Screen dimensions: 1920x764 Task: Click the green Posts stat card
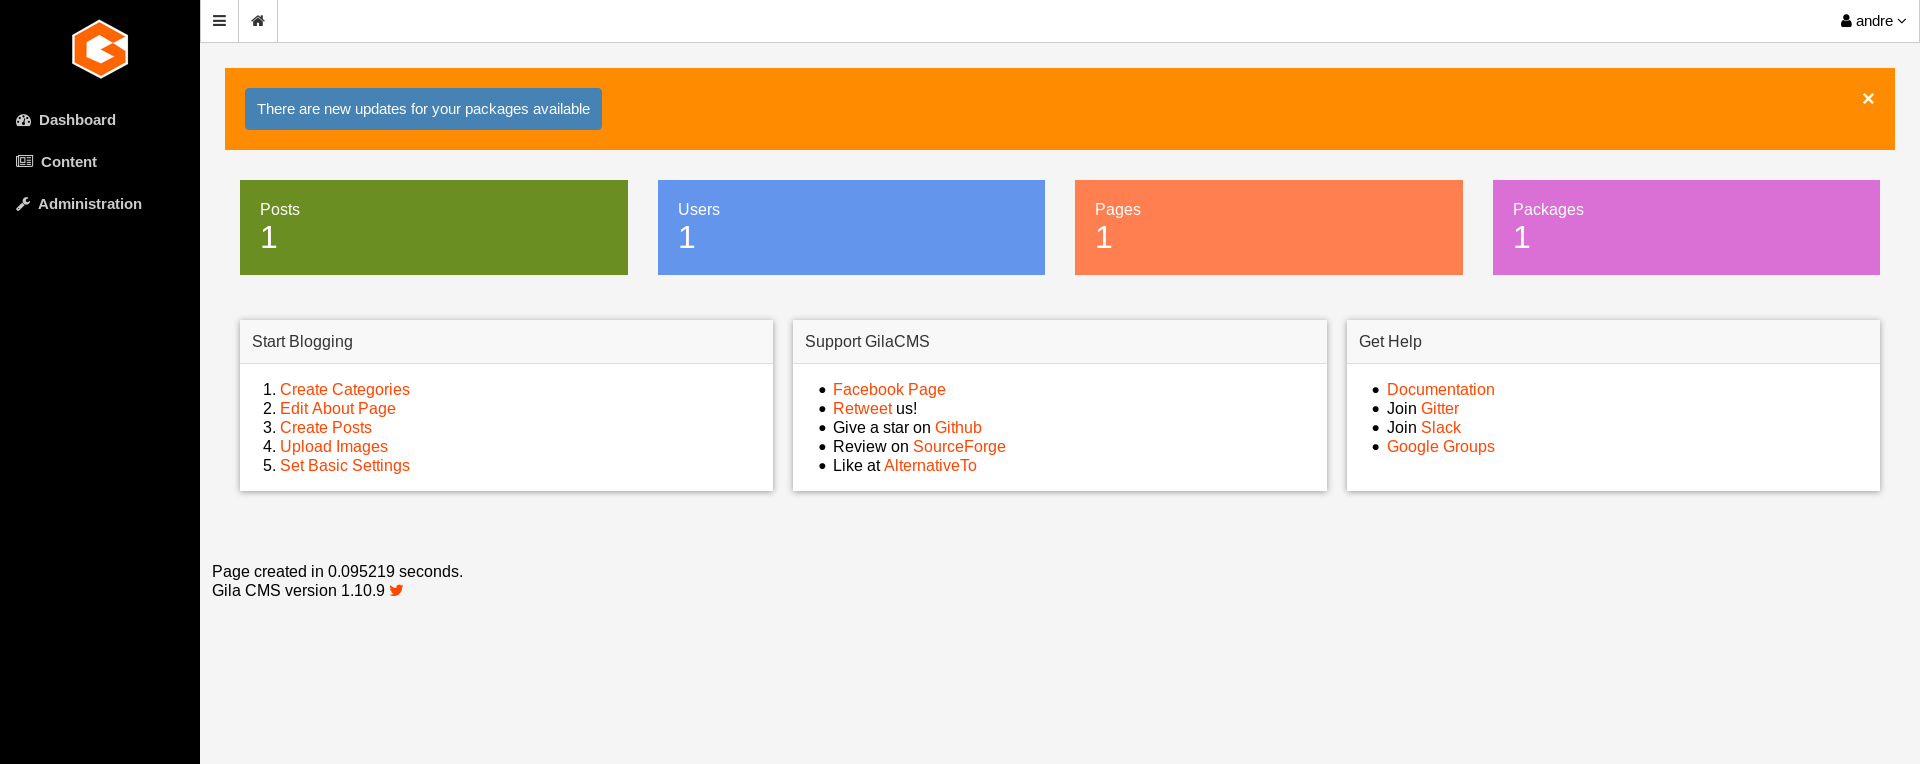434,227
